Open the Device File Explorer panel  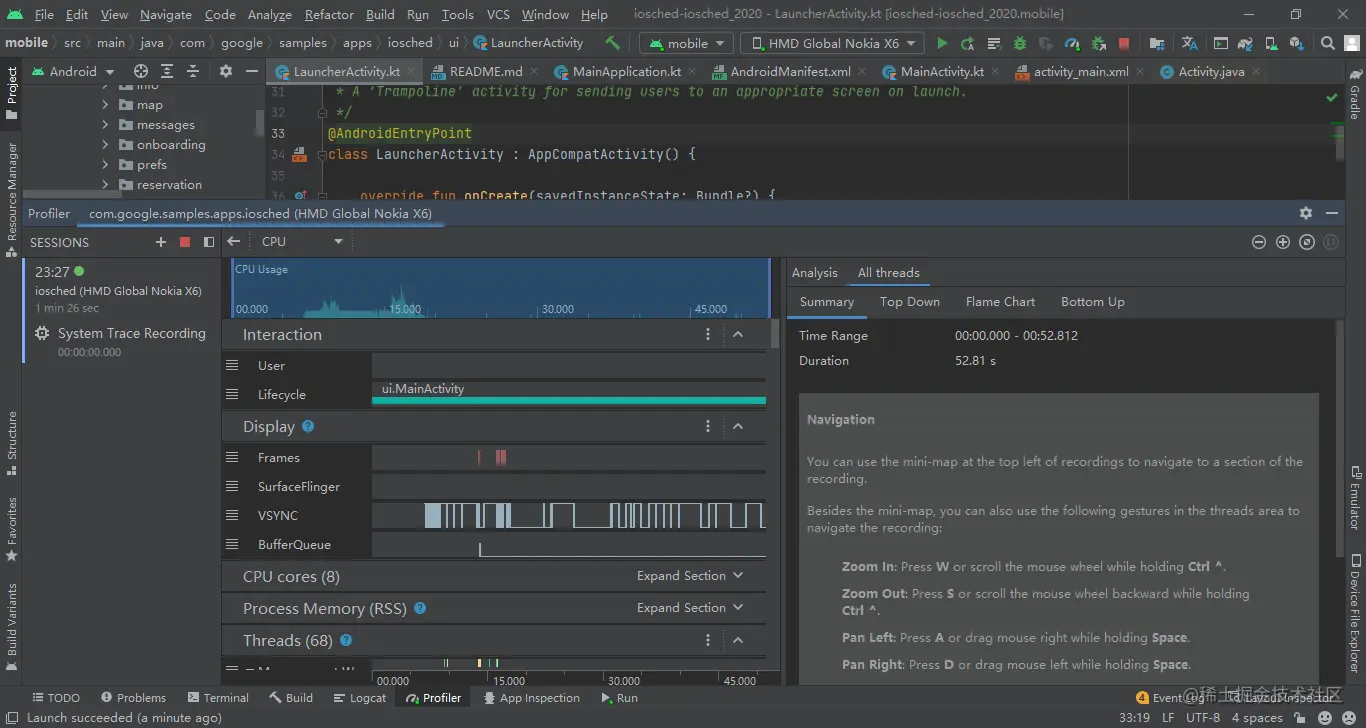point(1355,612)
